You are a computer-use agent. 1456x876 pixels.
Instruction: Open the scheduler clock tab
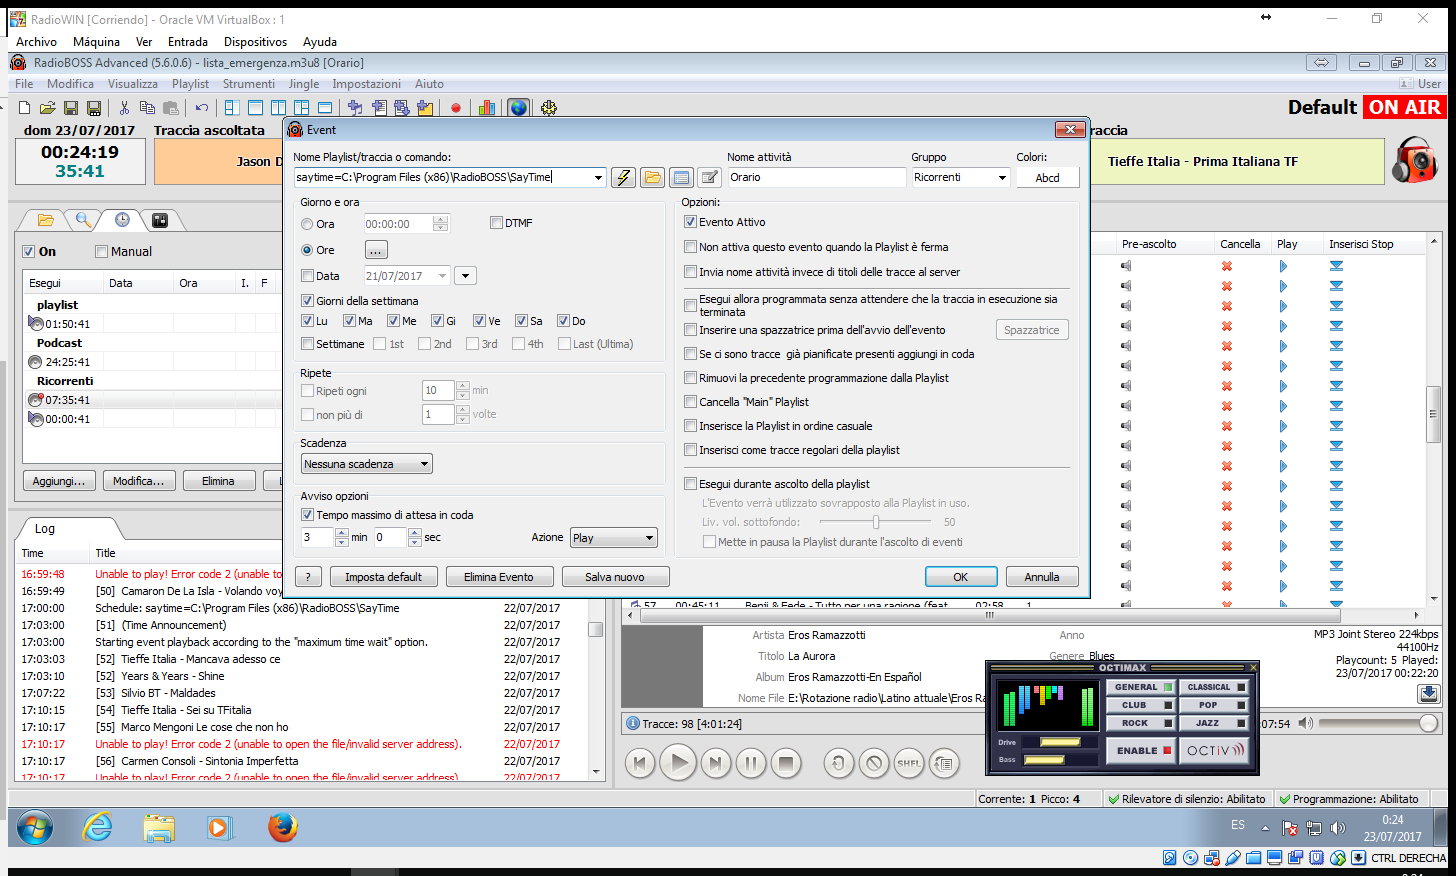coord(122,220)
